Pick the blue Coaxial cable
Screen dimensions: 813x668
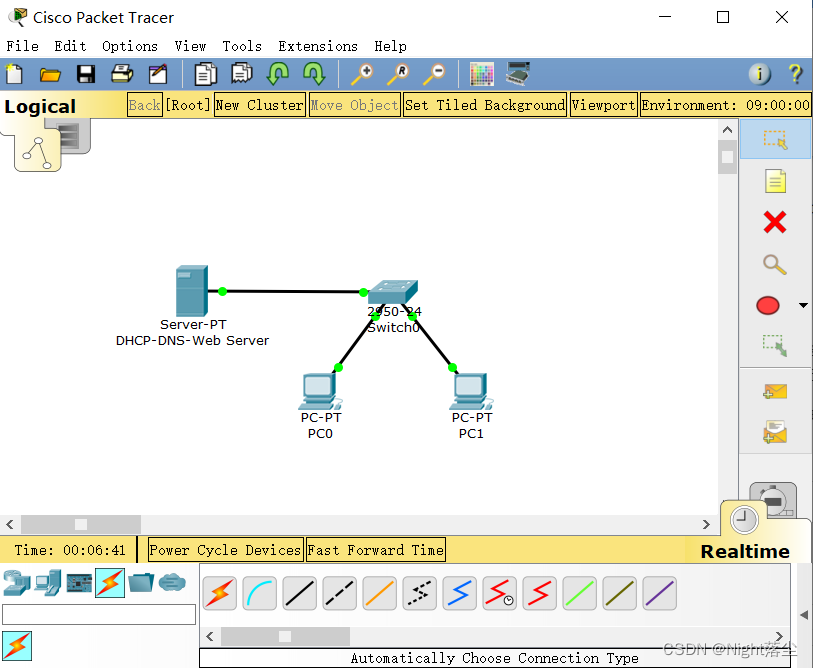coord(459,593)
